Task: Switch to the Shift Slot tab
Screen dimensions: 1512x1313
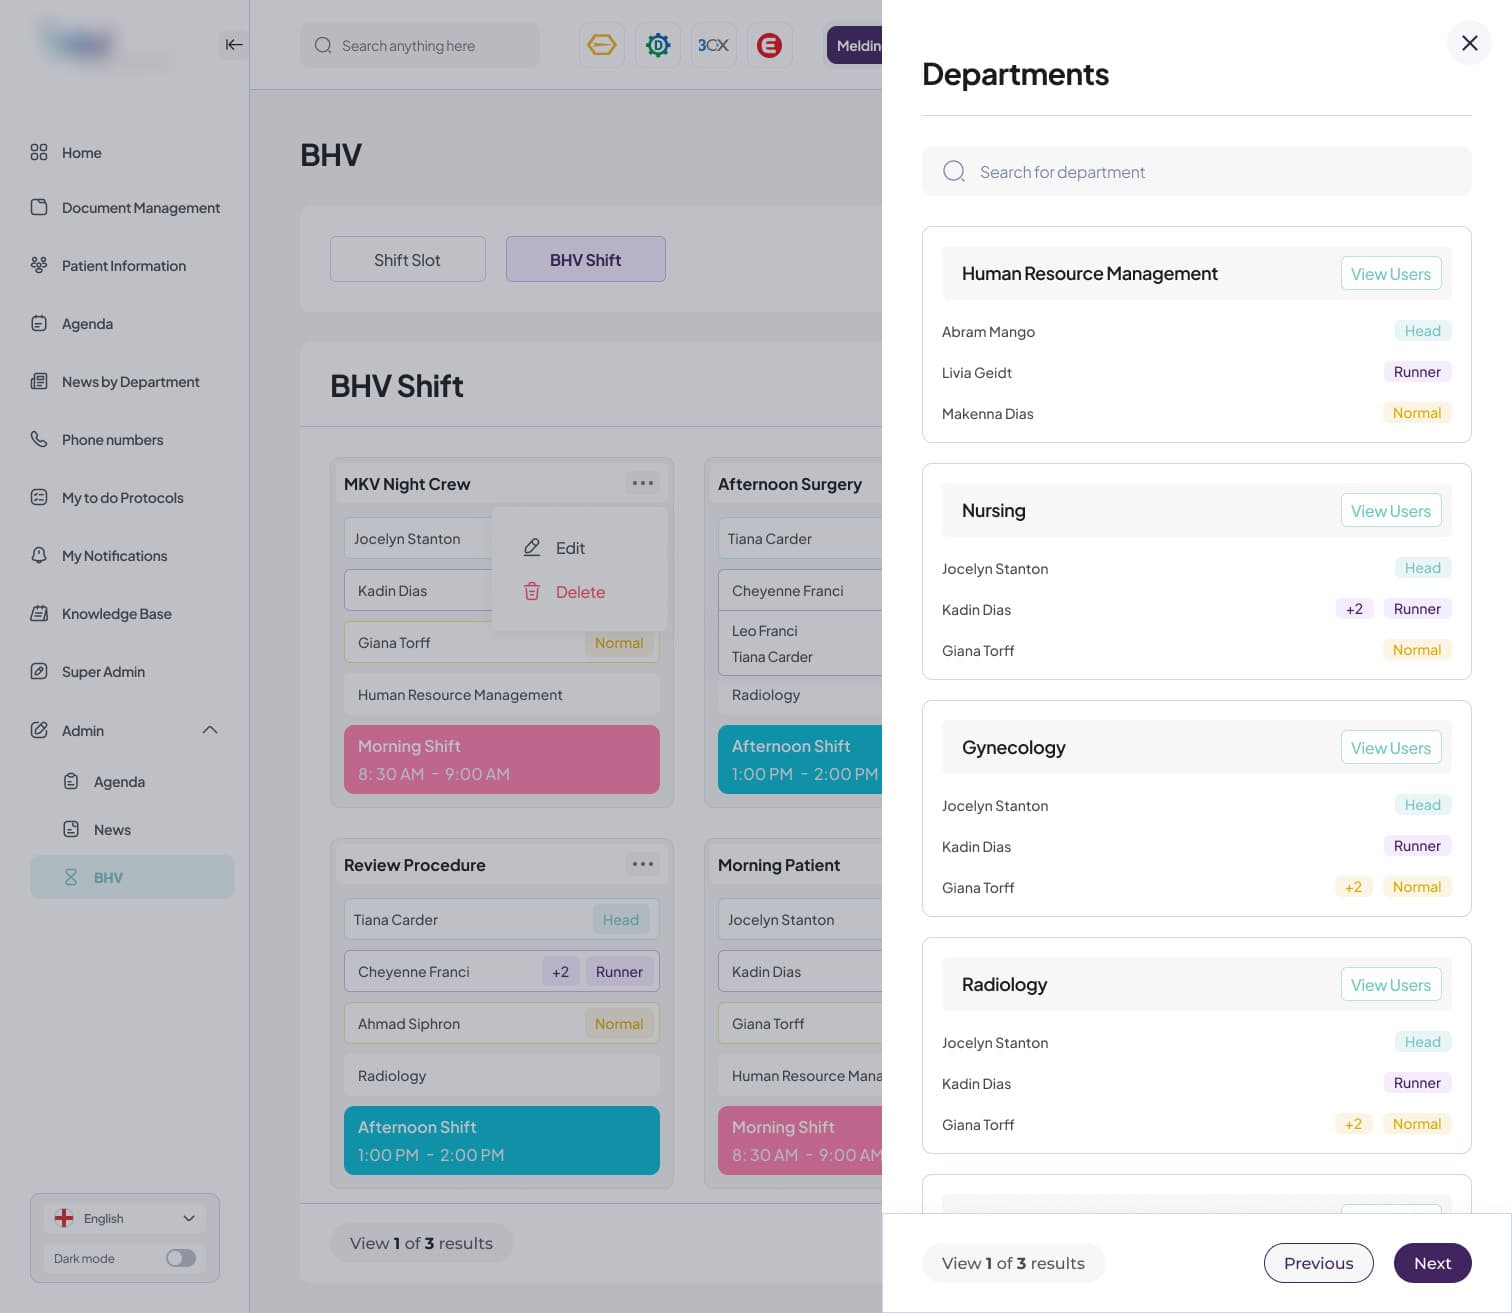Action: tap(407, 260)
